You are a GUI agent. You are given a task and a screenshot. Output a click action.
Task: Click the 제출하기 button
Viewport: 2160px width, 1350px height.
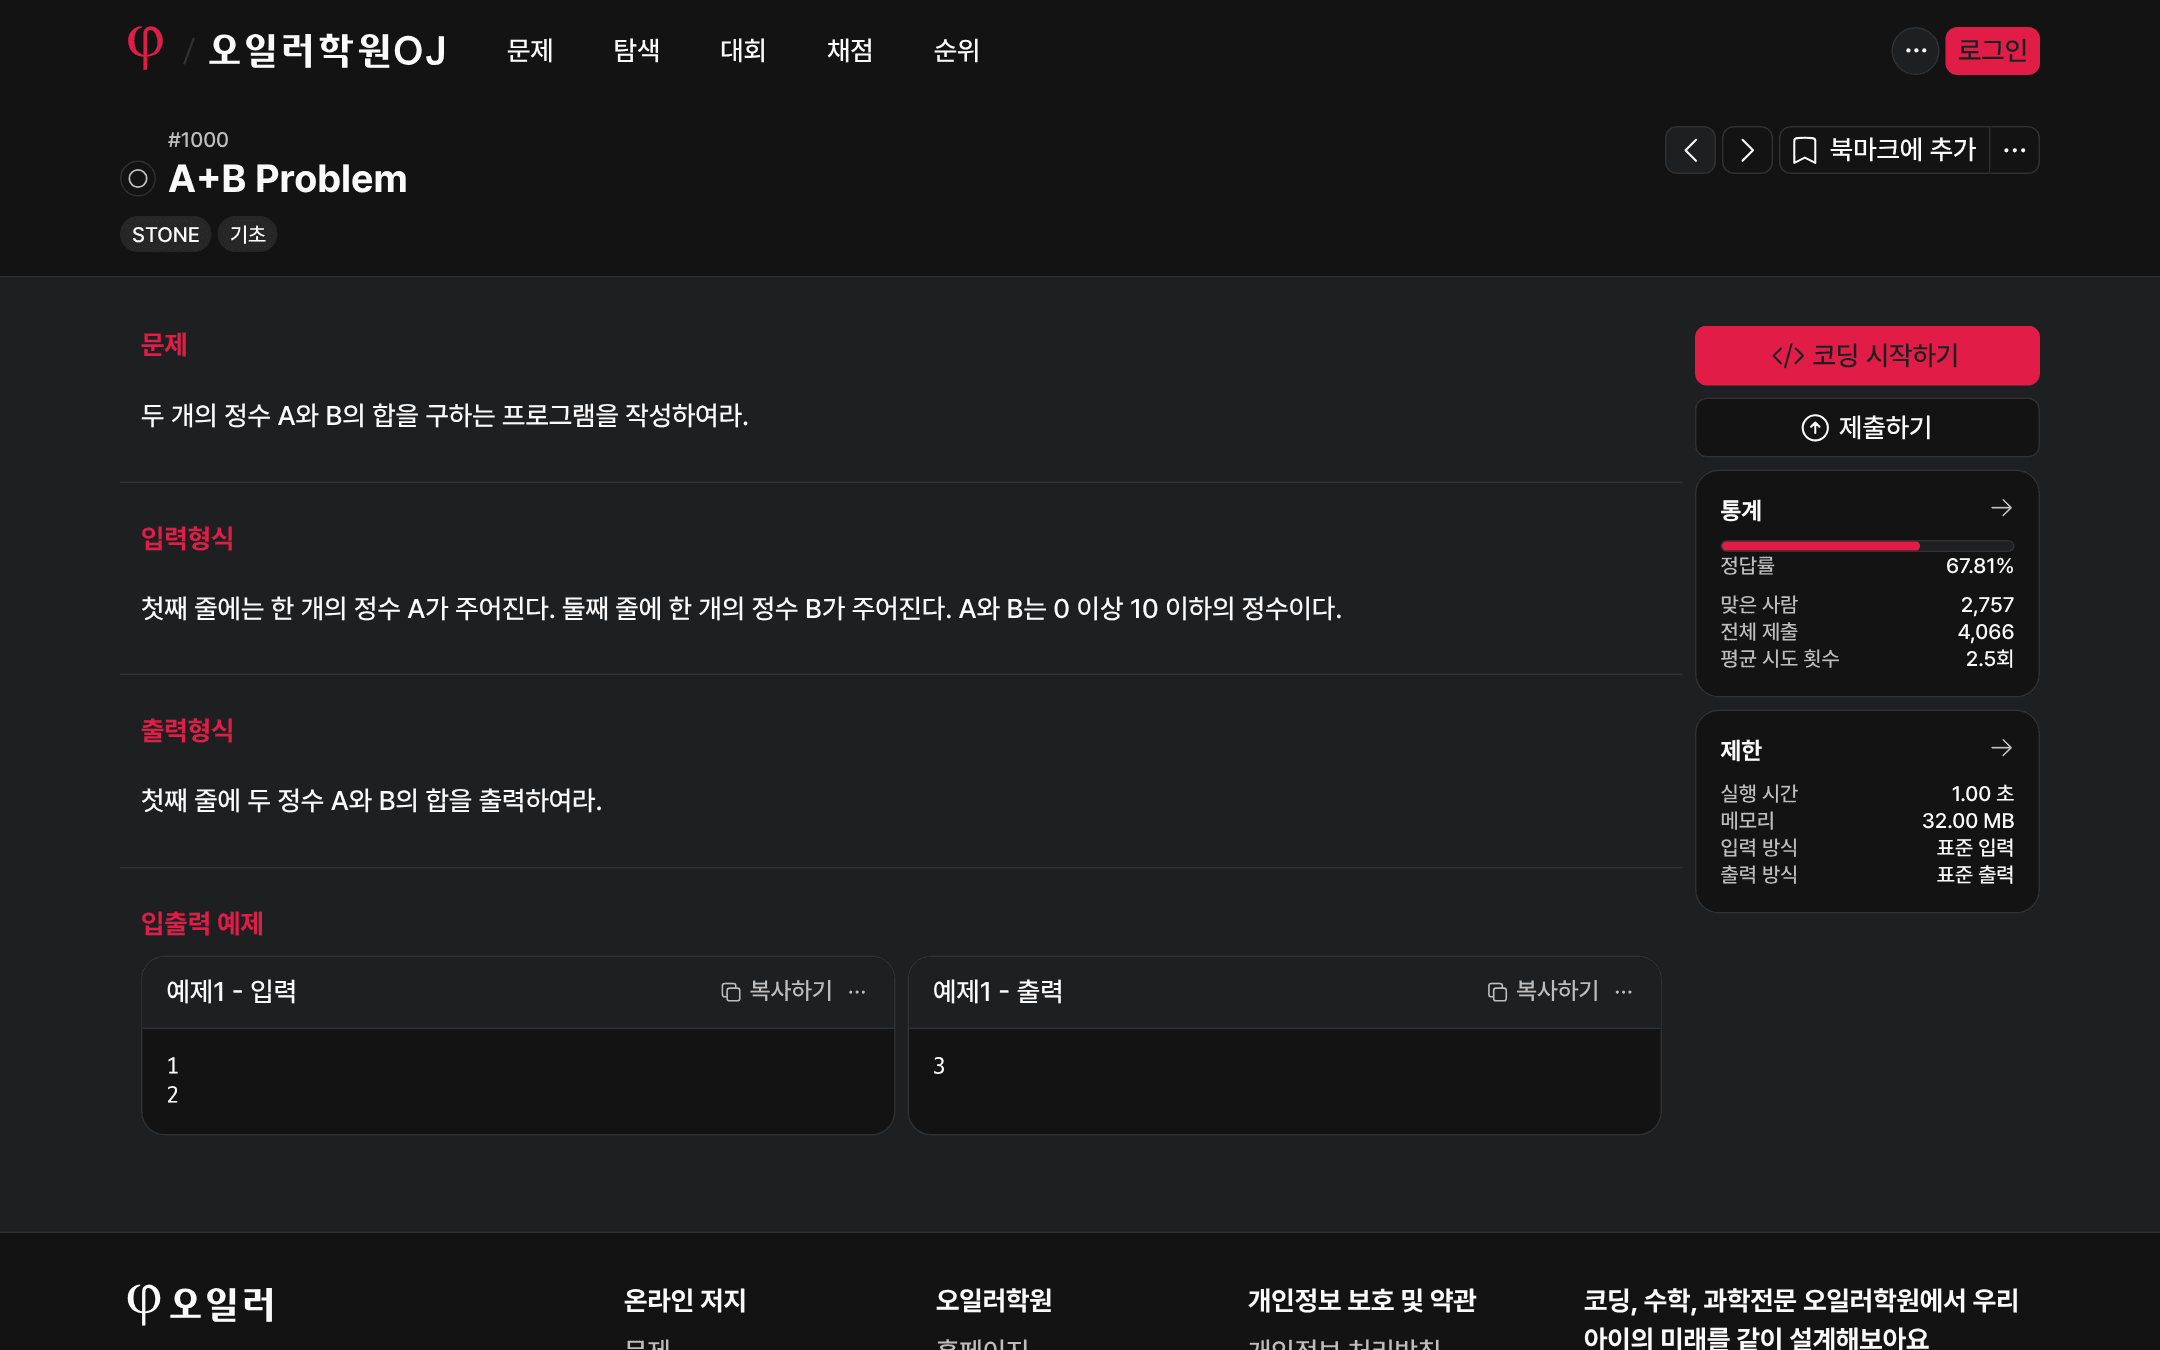(x=1866, y=428)
